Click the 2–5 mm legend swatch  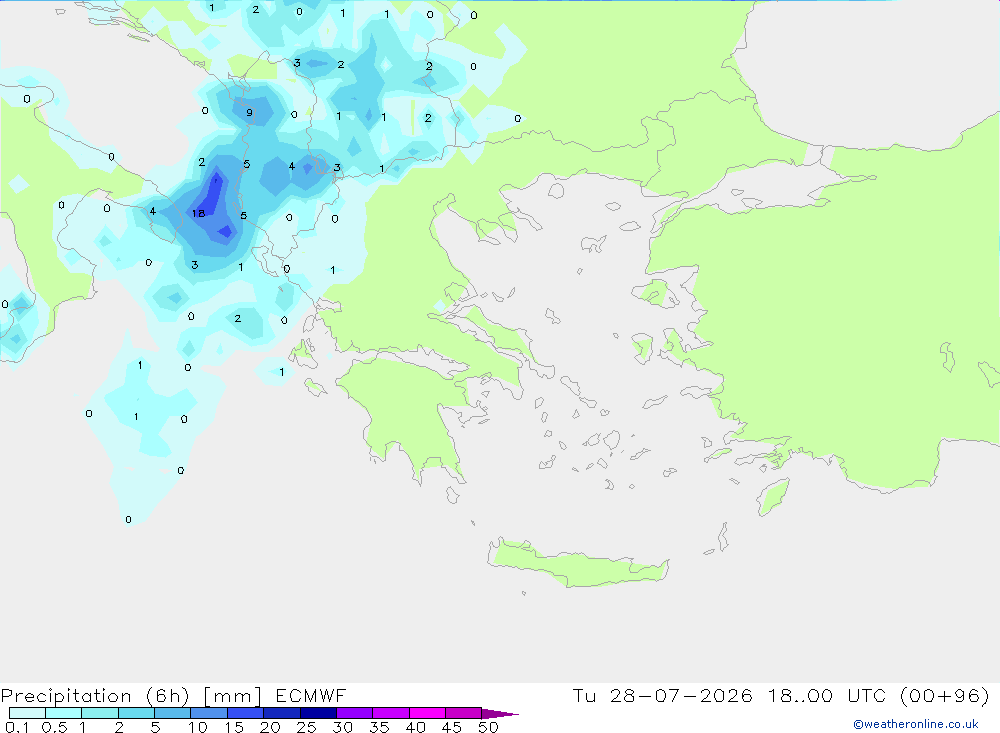[x=136, y=713]
